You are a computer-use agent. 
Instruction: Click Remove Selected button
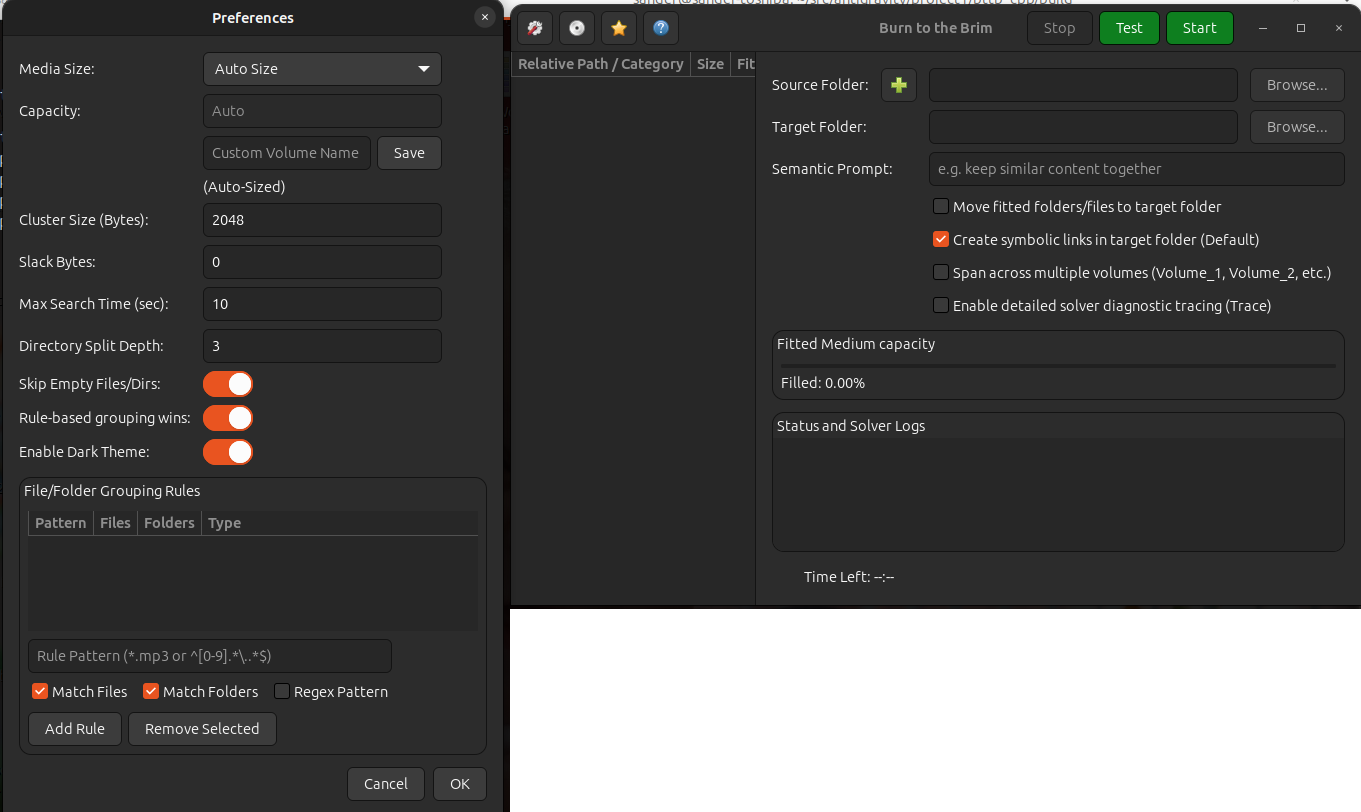(202, 729)
